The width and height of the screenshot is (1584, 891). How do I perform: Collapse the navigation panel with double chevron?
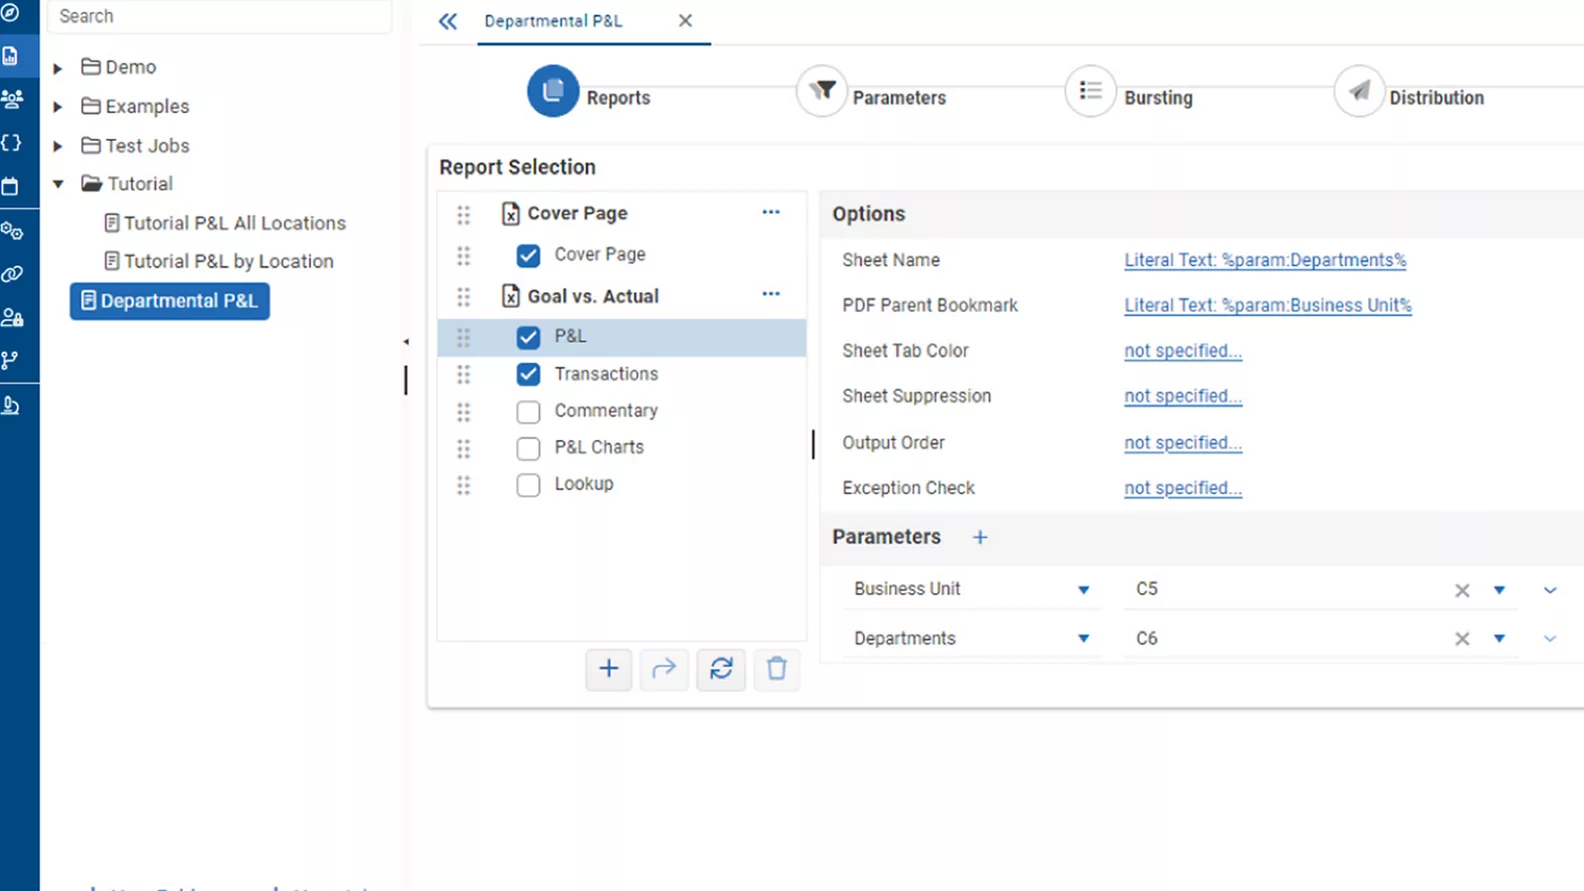(447, 21)
